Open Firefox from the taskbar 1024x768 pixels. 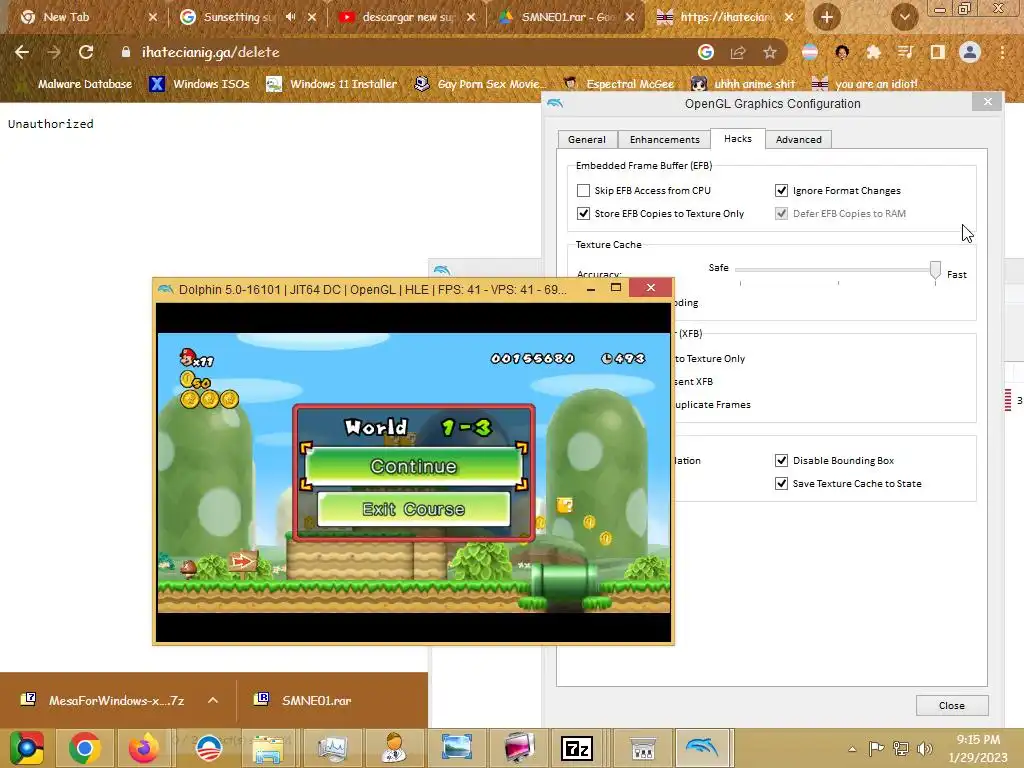144,748
